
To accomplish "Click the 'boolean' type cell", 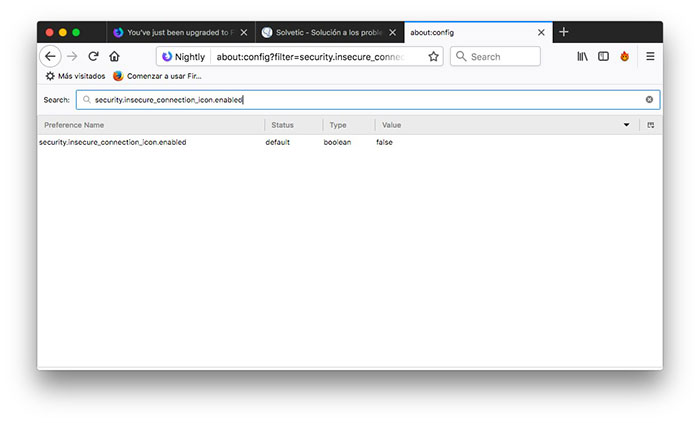I will [x=337, y=142].
